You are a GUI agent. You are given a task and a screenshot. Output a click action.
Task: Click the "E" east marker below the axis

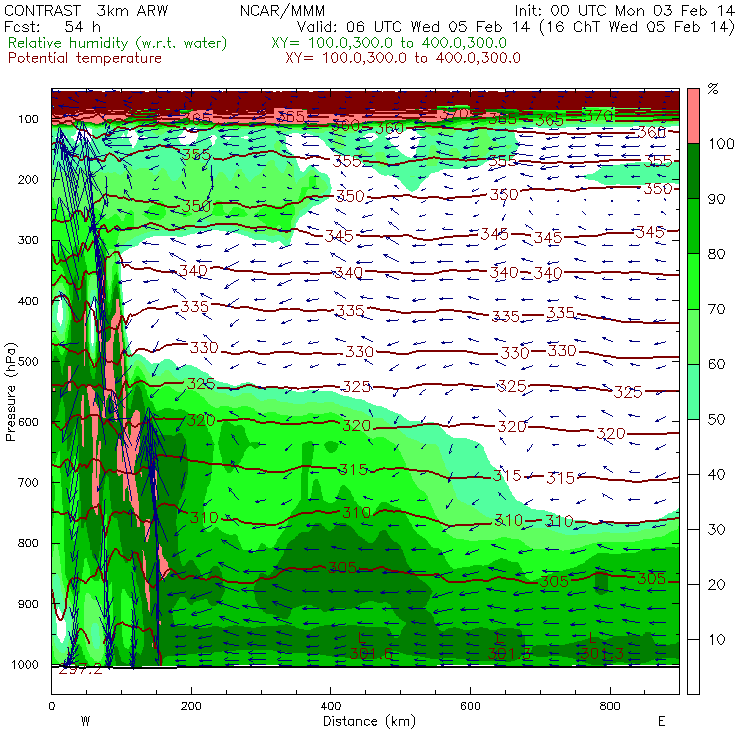tap(662, 722)
